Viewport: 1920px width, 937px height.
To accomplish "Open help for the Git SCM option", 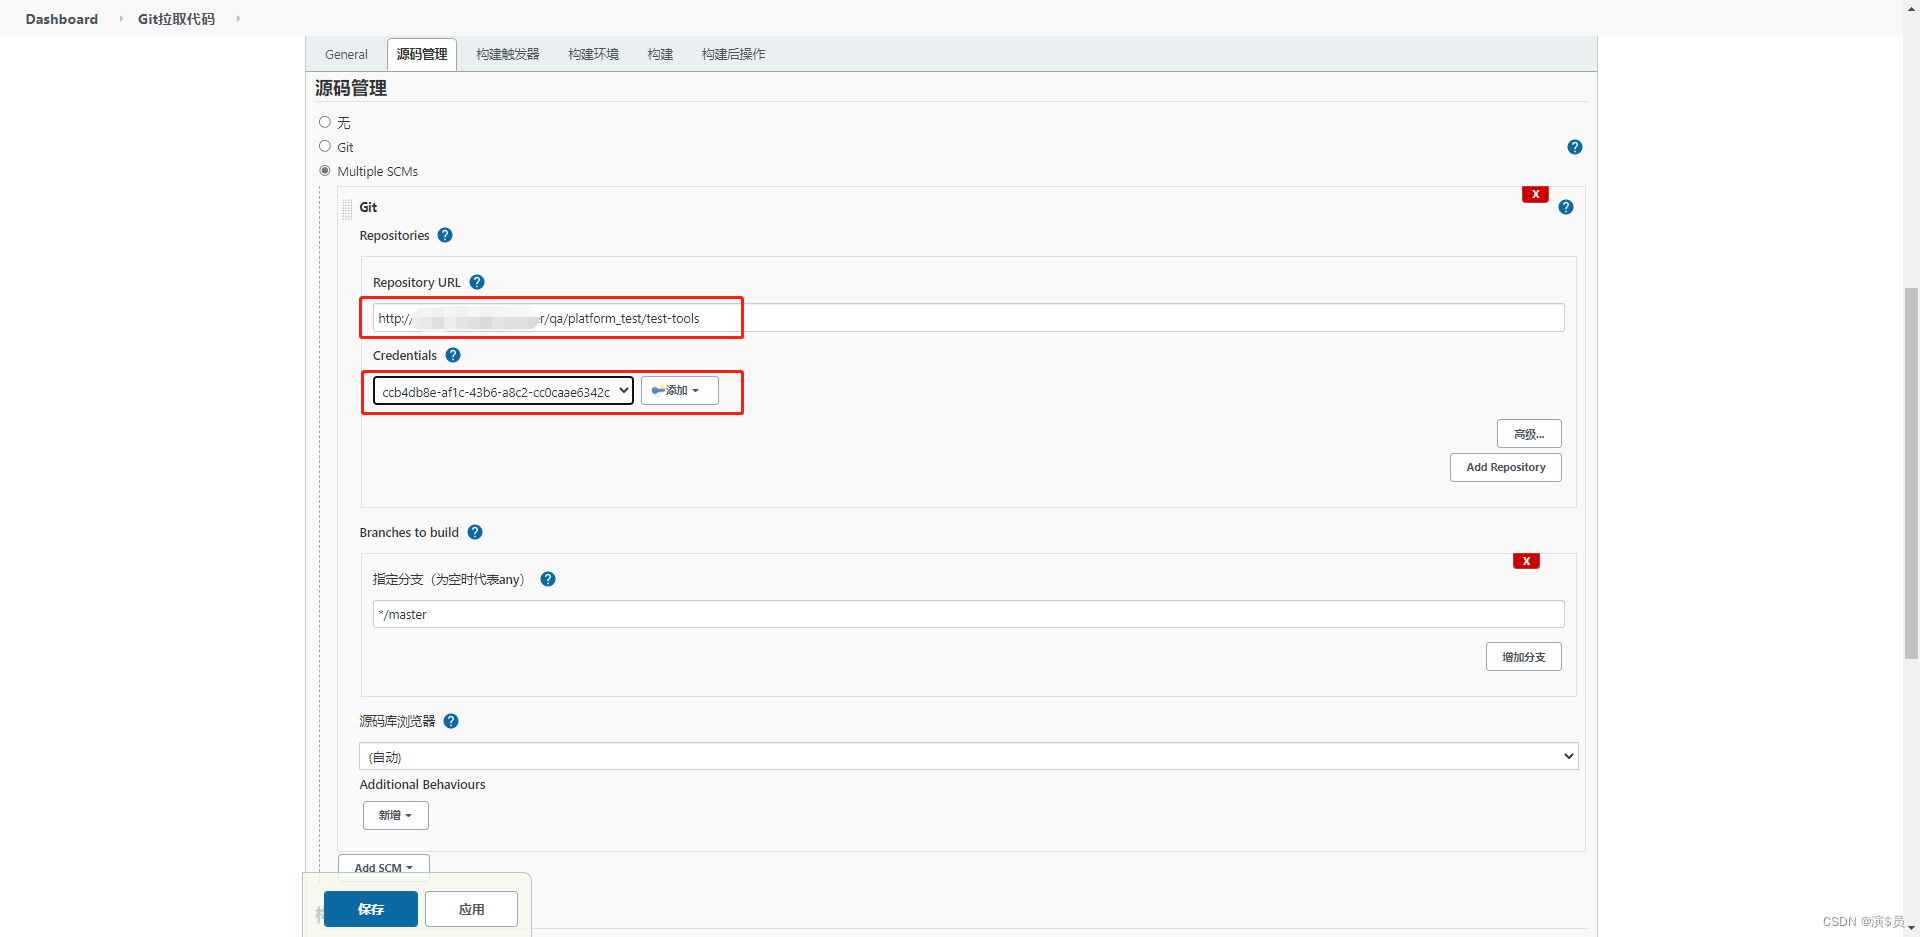I will pos(1575,147).
